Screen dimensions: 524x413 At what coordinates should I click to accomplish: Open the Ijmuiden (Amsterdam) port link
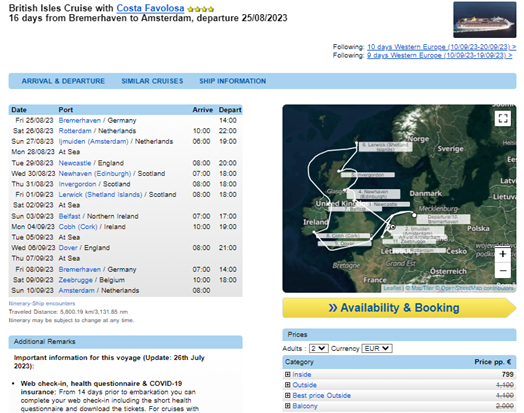[x=94, y=141]
